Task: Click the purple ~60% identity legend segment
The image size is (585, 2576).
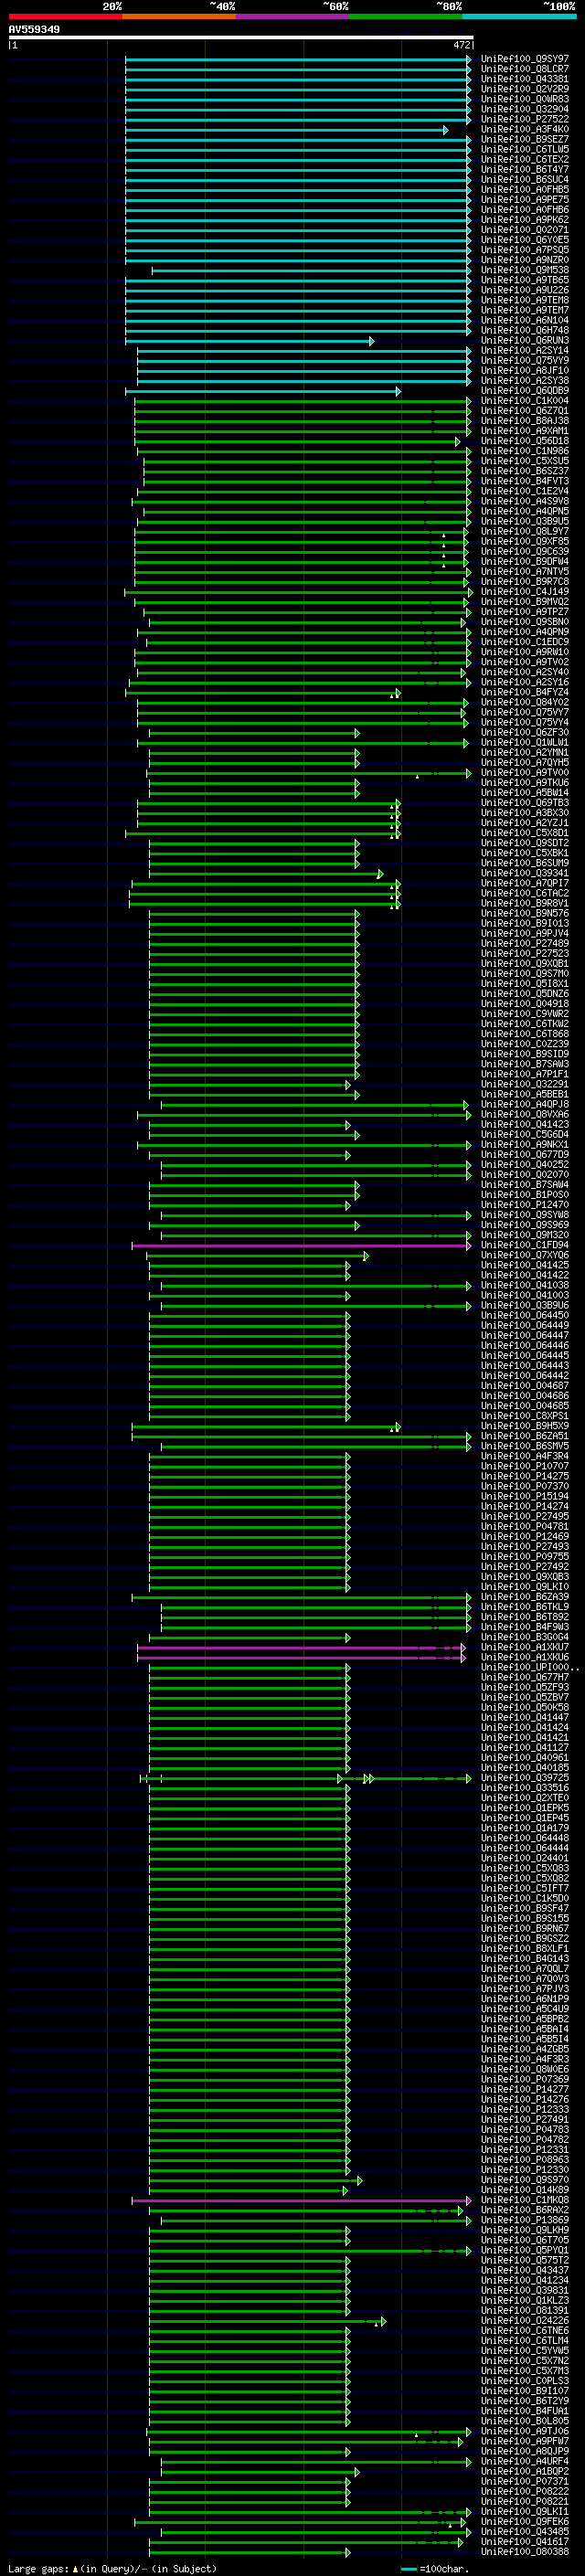Action: point(293,16)
